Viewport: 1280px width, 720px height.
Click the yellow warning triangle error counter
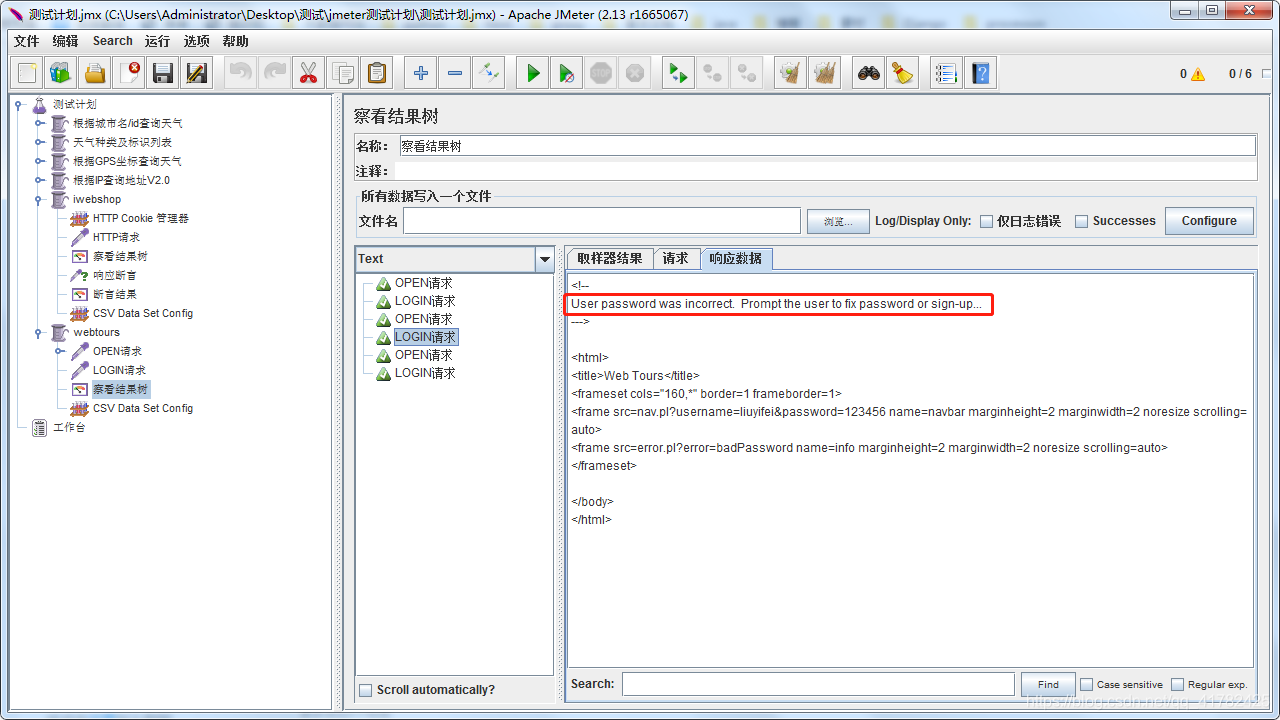1198,74
